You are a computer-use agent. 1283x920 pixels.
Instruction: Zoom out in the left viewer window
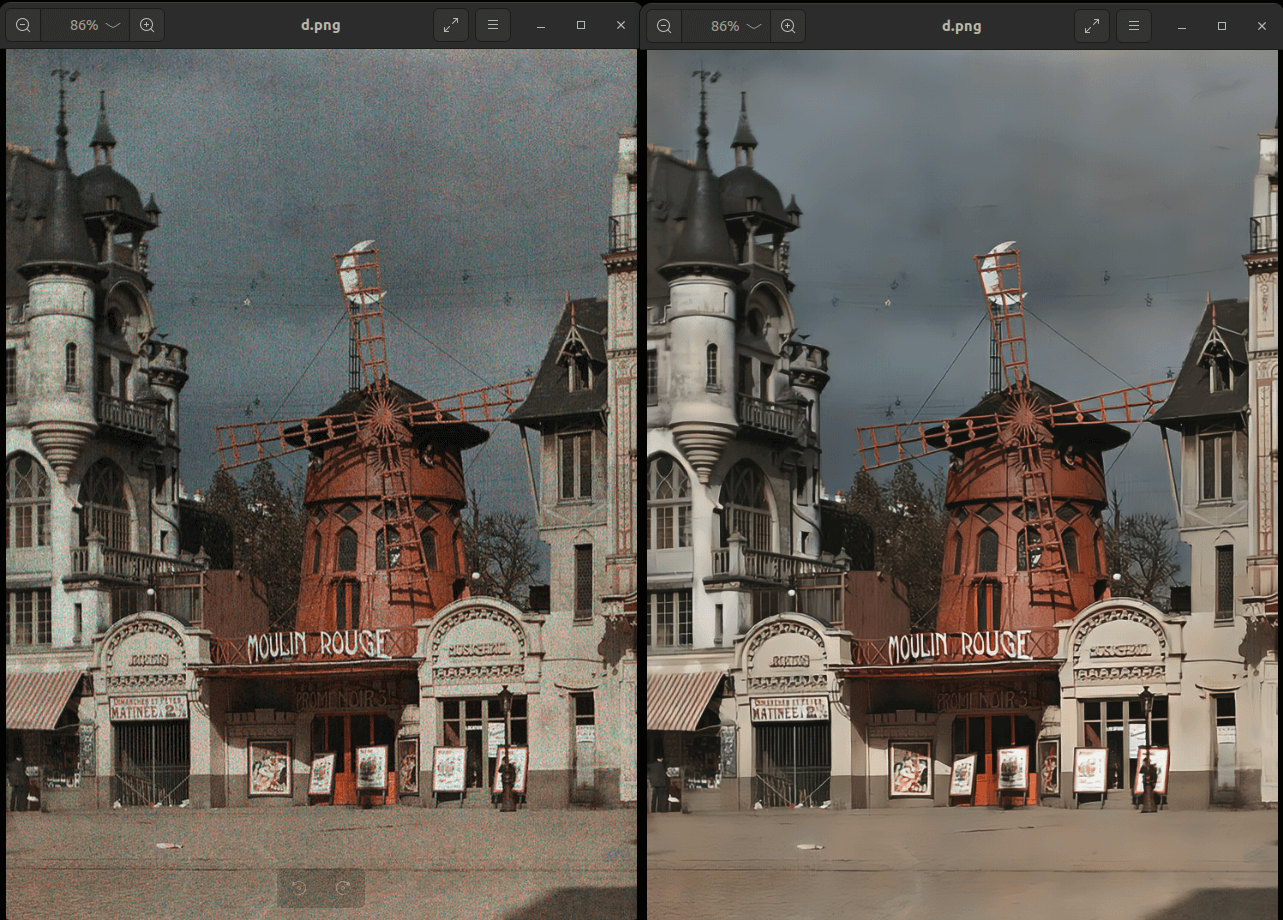[x=23, y=25]
